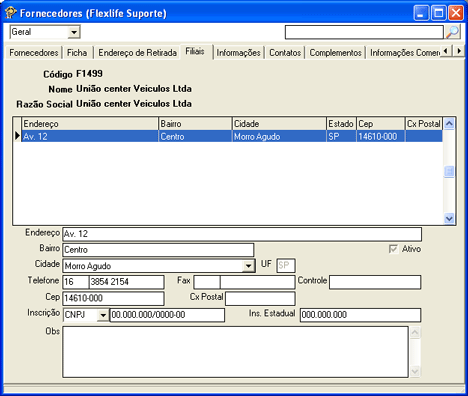
Task: Click Obs scrollbar up arrow
Action: point(415,332)
